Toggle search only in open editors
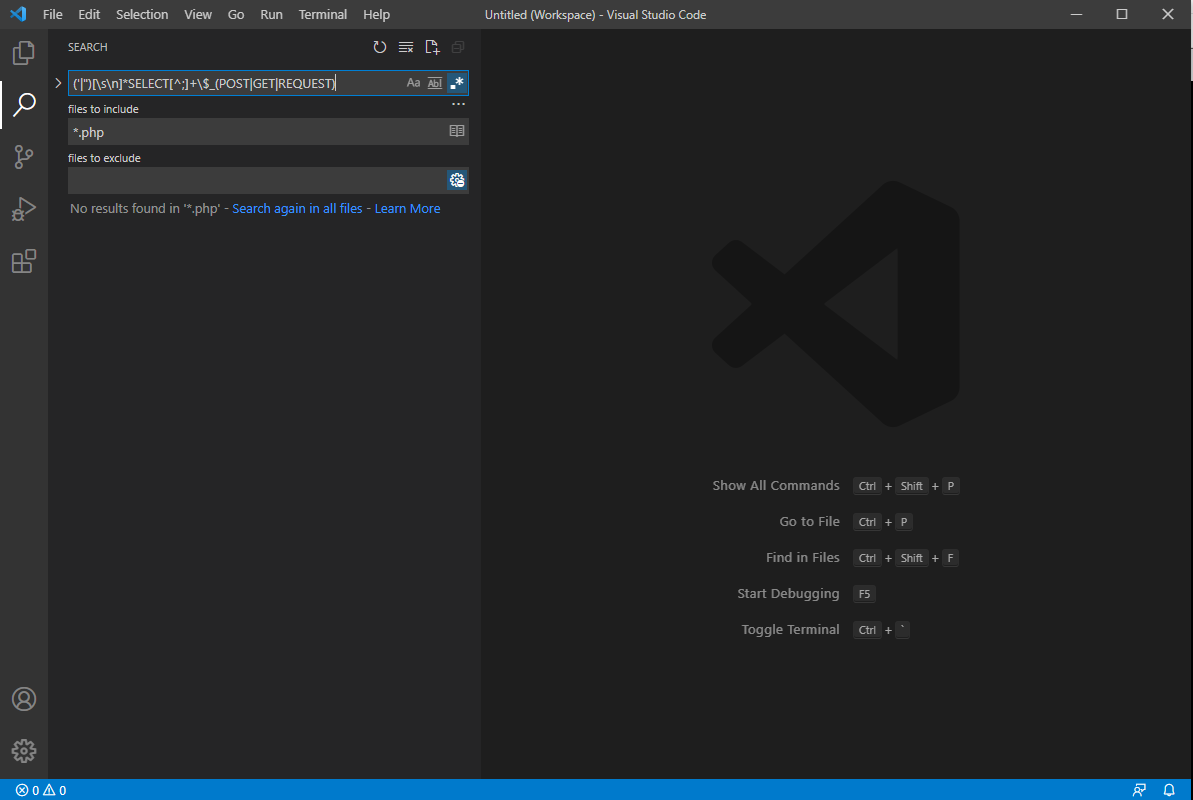This screenshot has width=1193, height=800. coord(457,131)
